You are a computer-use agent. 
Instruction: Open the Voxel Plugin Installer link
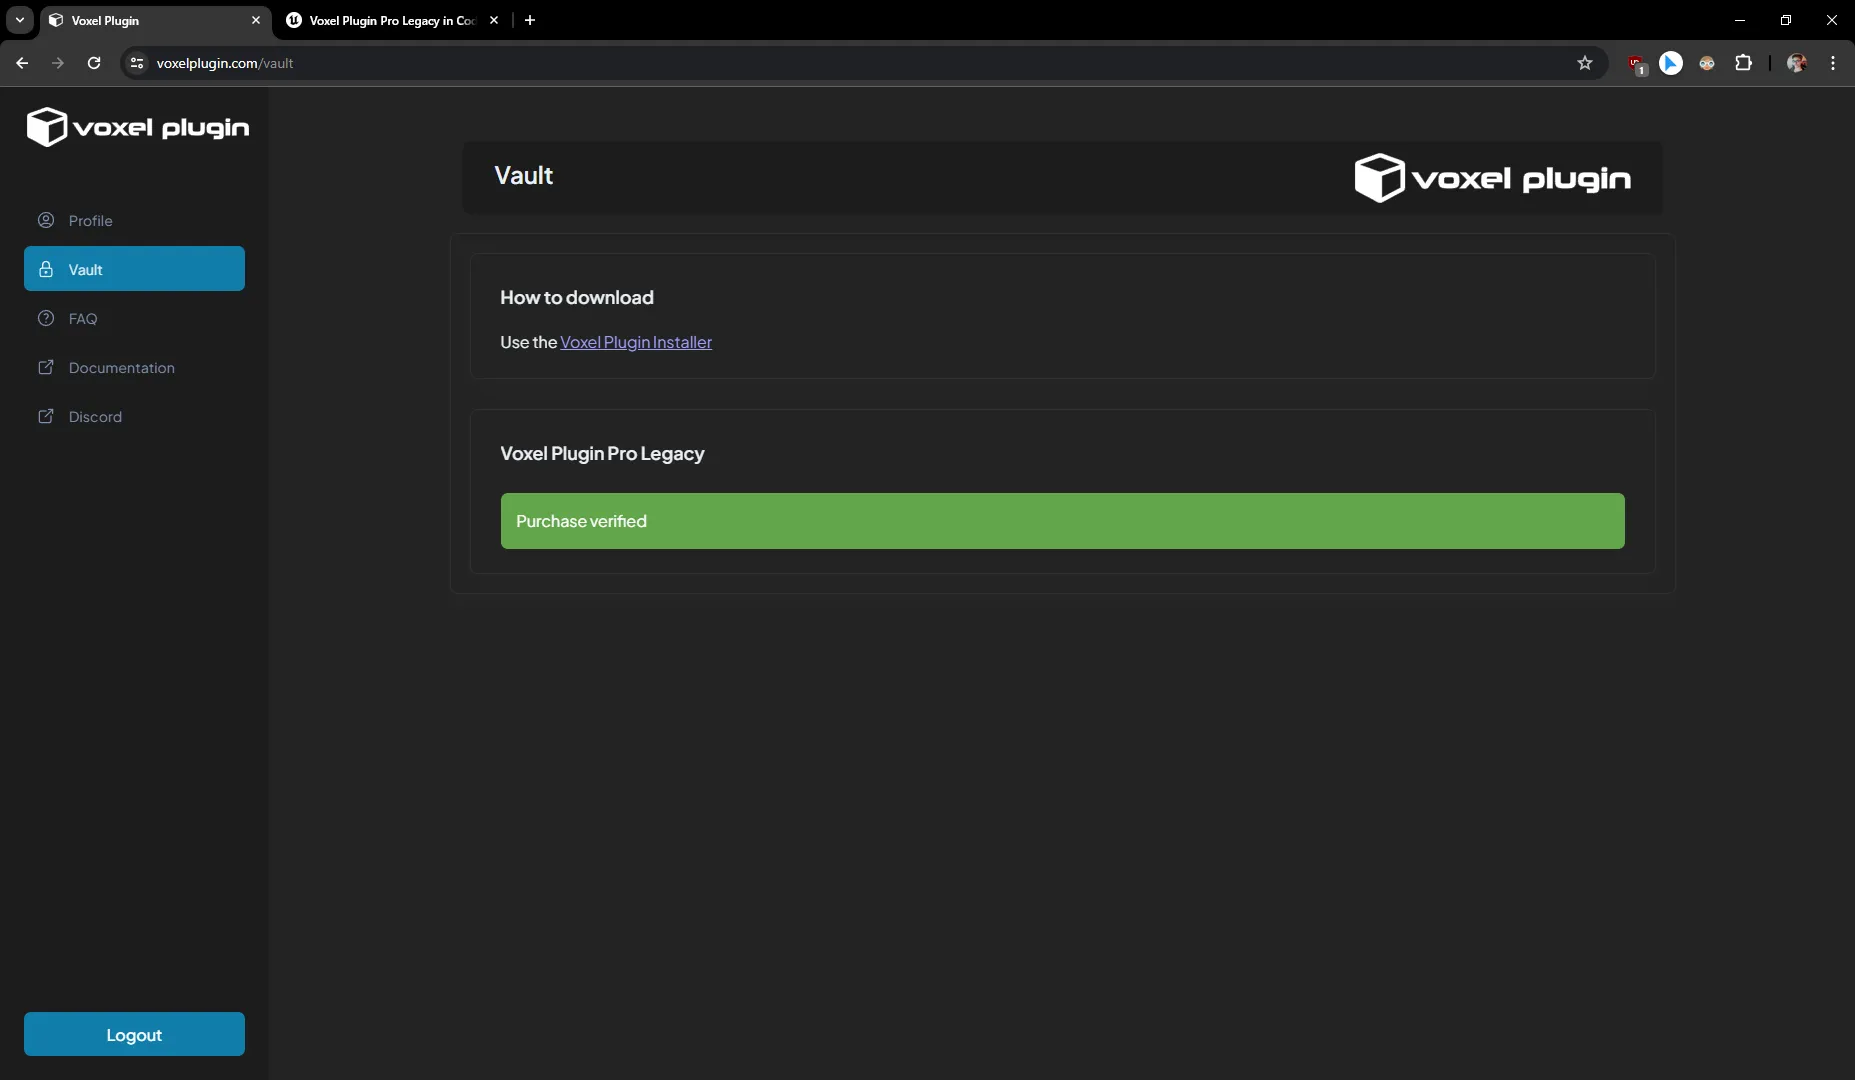[x=635, y=342]
